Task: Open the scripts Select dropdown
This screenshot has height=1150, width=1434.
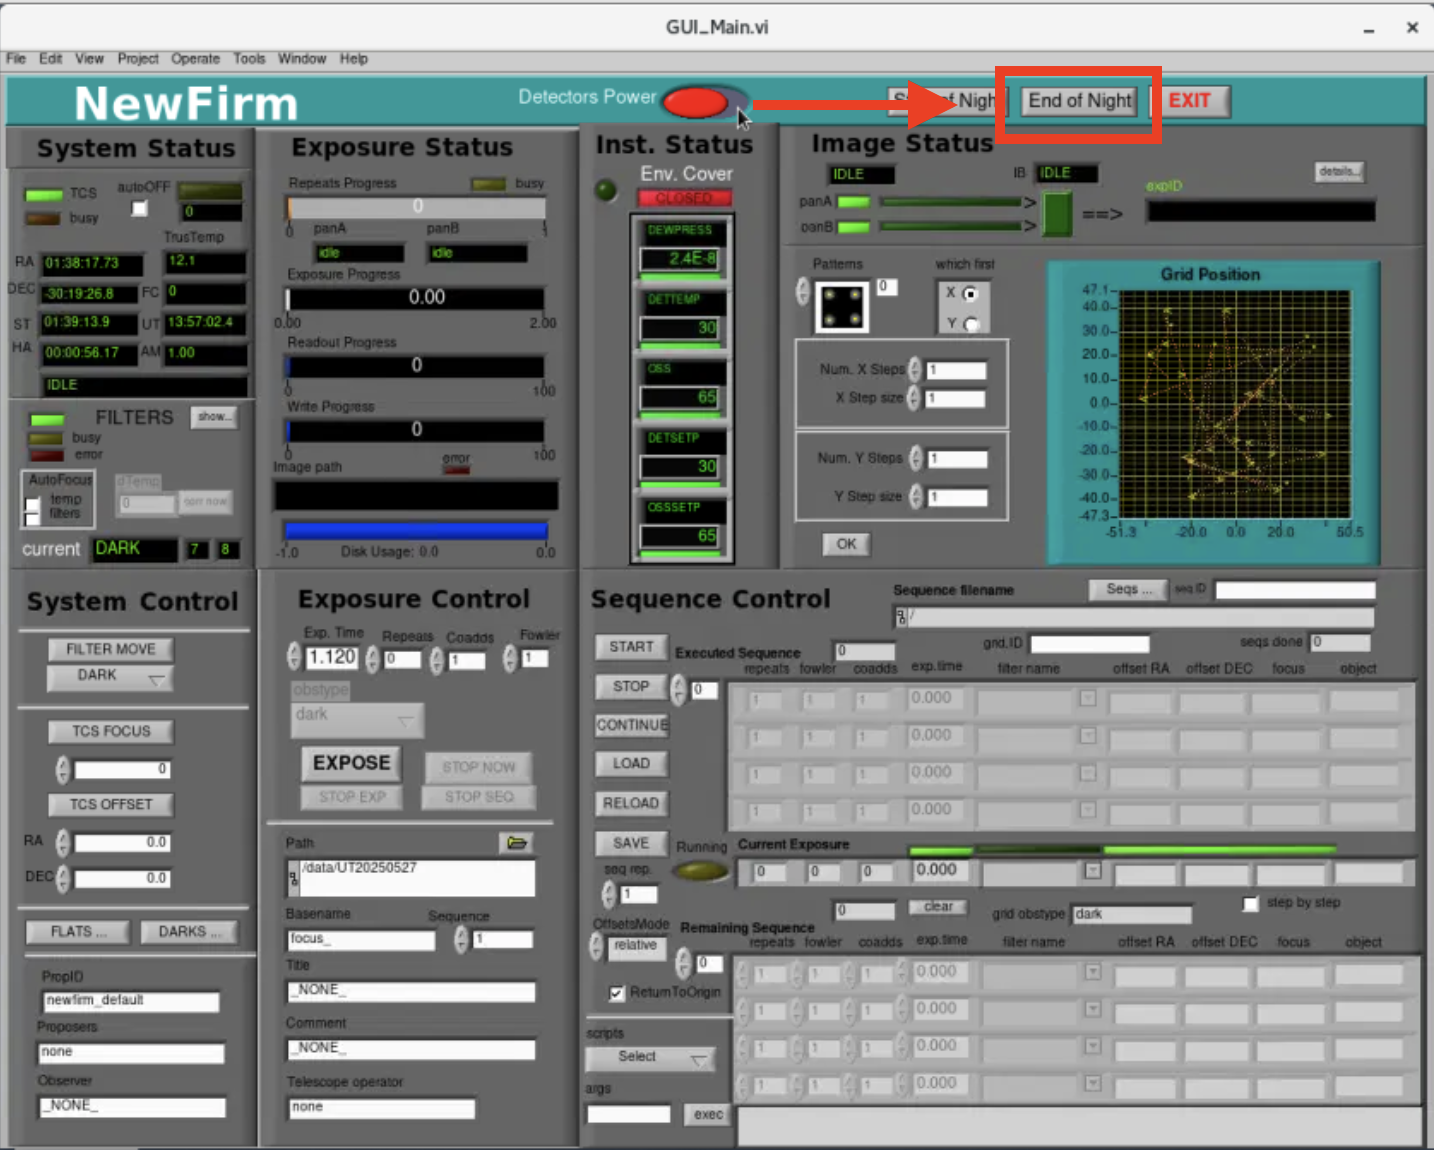Action: tap(649, 1058)
